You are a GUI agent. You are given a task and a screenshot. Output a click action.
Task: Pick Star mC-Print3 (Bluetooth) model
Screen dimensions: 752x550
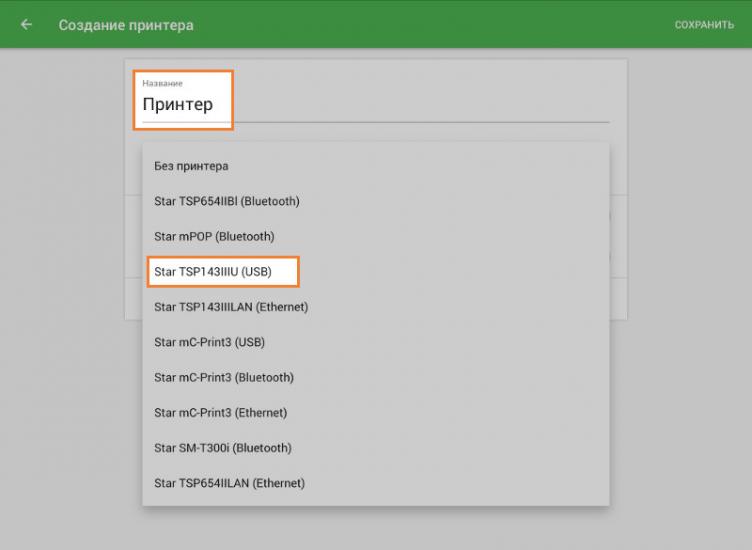pos(223,377)
